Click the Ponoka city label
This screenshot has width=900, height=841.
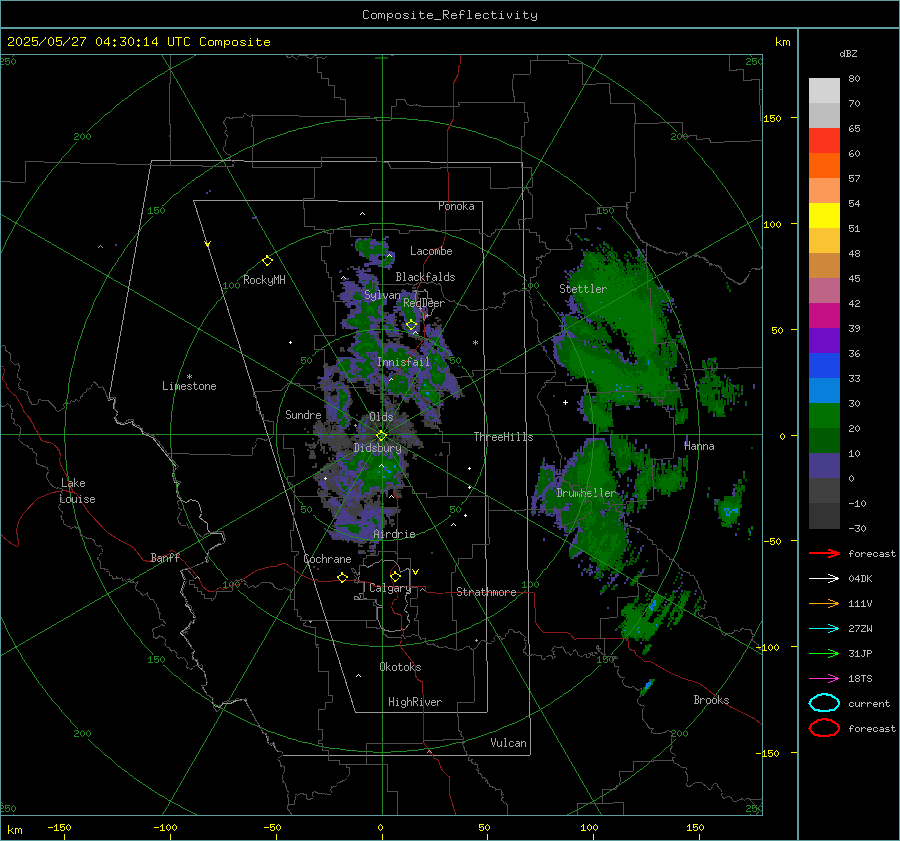coord(456,206)
